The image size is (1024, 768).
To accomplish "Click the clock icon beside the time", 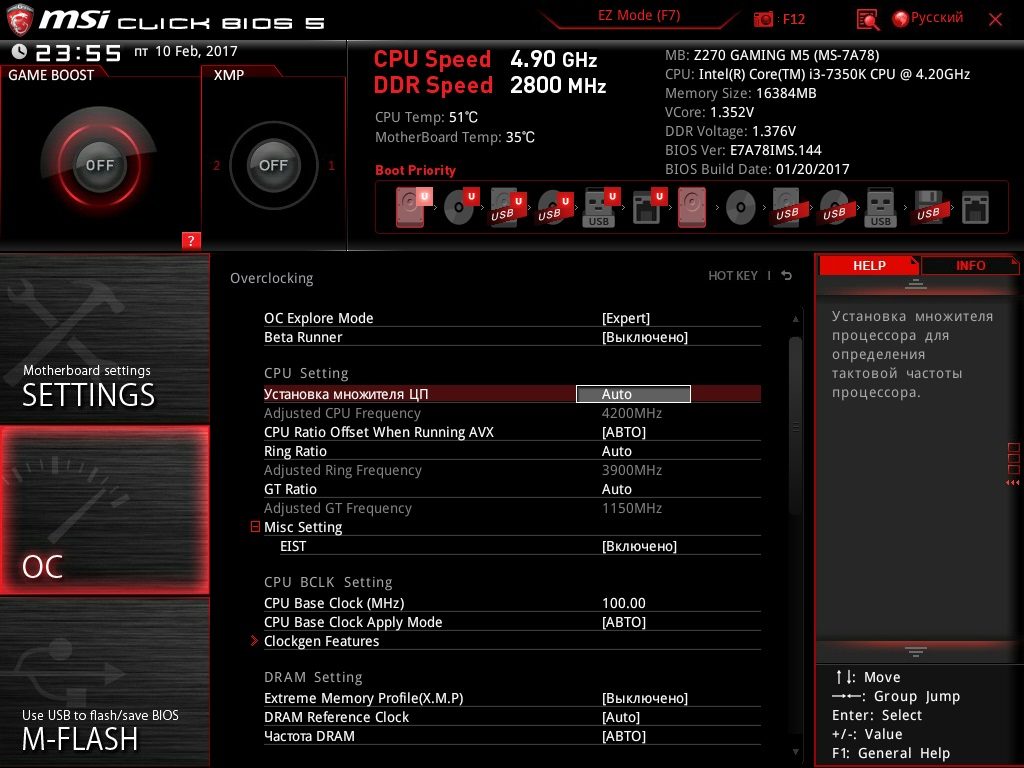I will pos(20,51).
